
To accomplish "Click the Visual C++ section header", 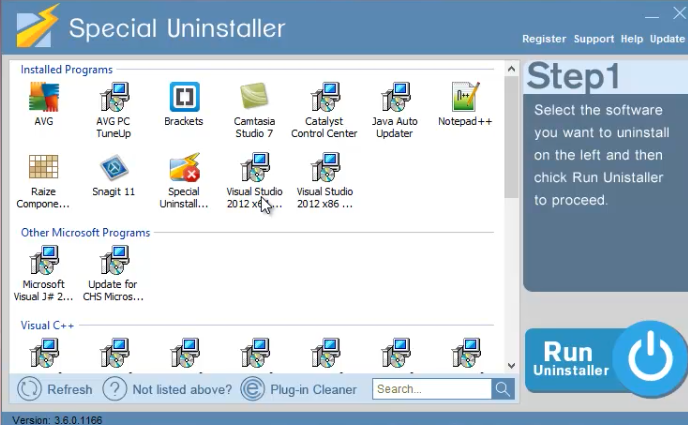I will point(47,325).
